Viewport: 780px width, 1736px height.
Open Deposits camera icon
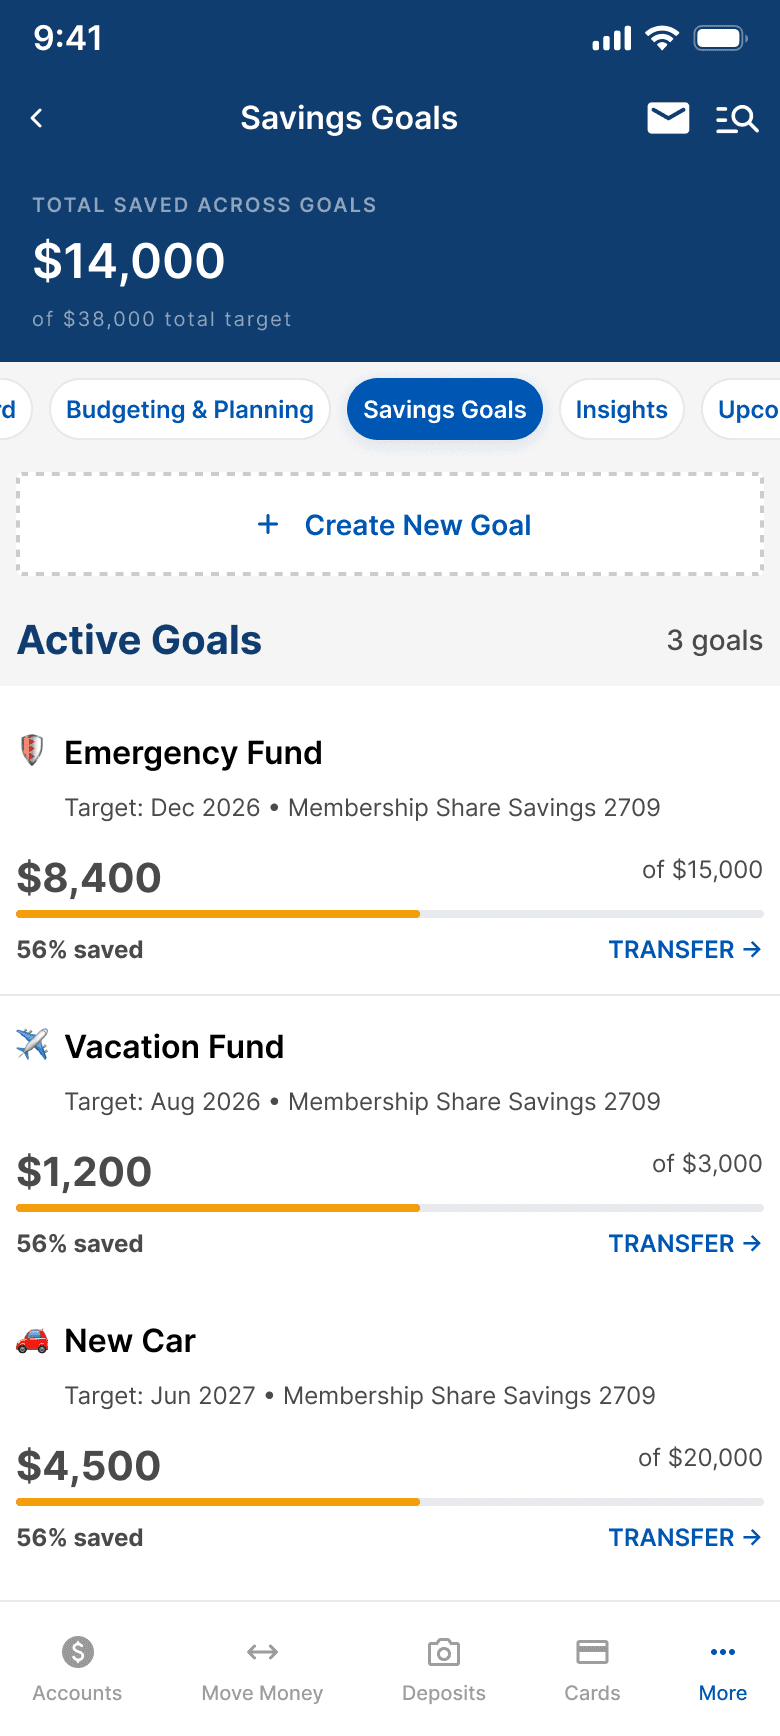coord(444,1652)
